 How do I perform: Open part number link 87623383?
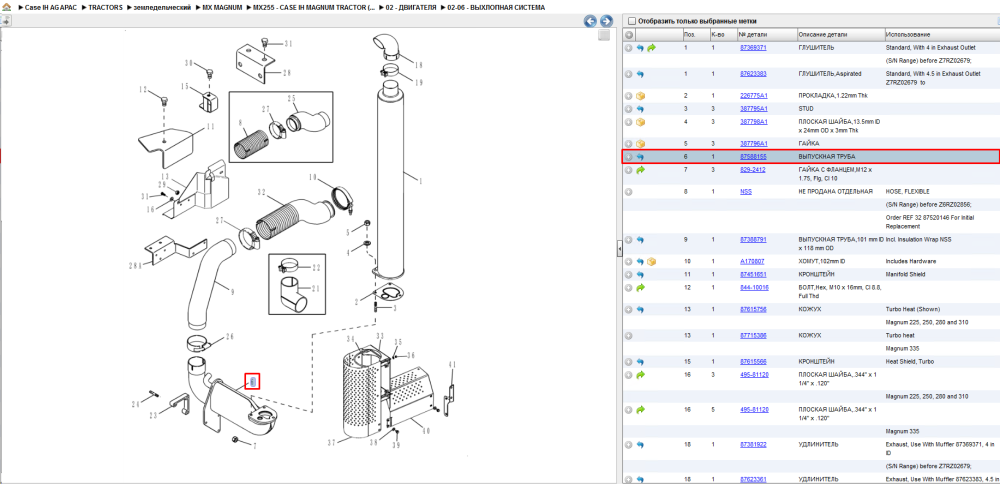click(753, 74)
